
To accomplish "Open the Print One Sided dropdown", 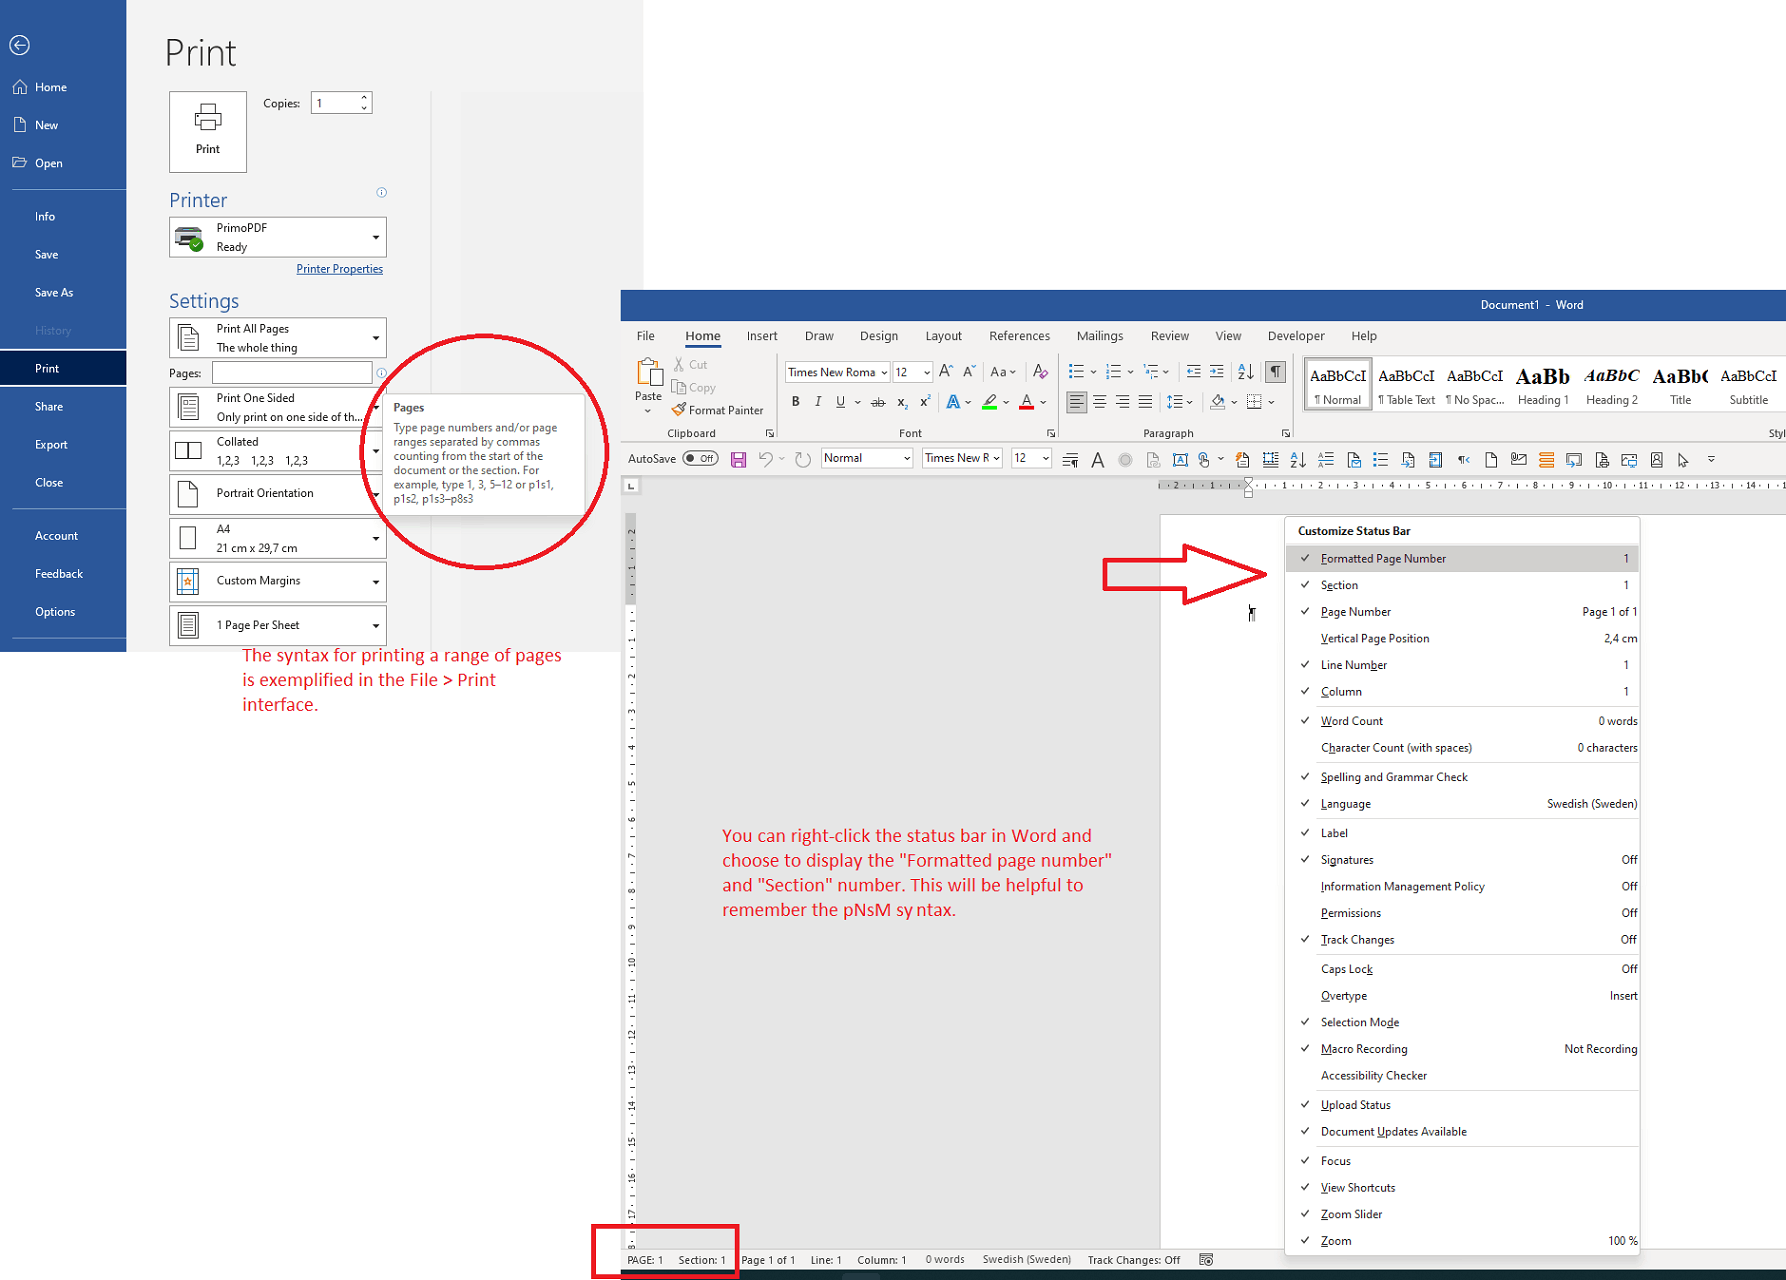I will tap(278, 407).
